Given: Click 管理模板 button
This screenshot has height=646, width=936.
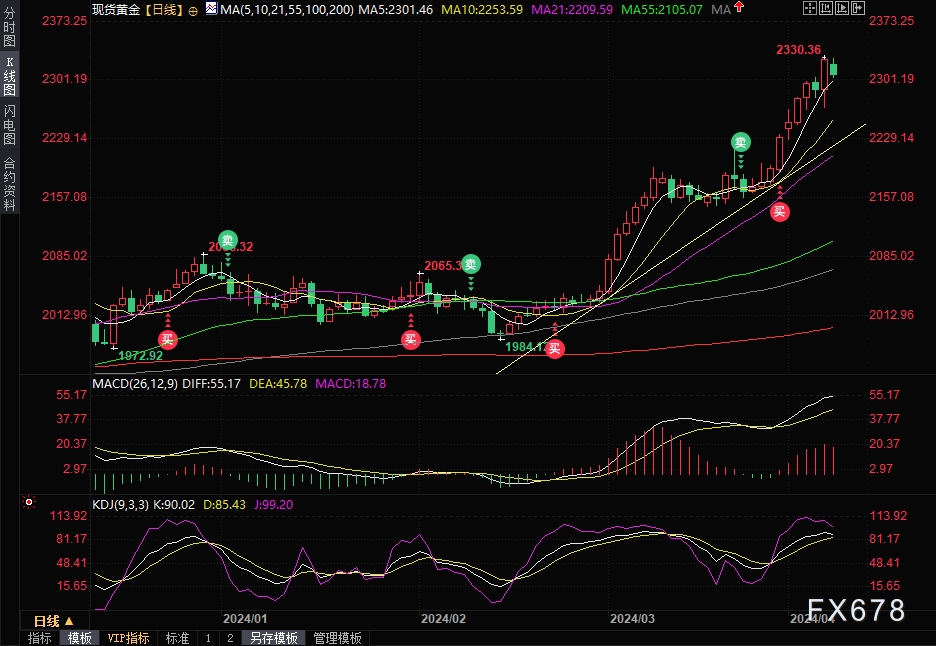Looking at the screenshot, I should tap(338, 638).
